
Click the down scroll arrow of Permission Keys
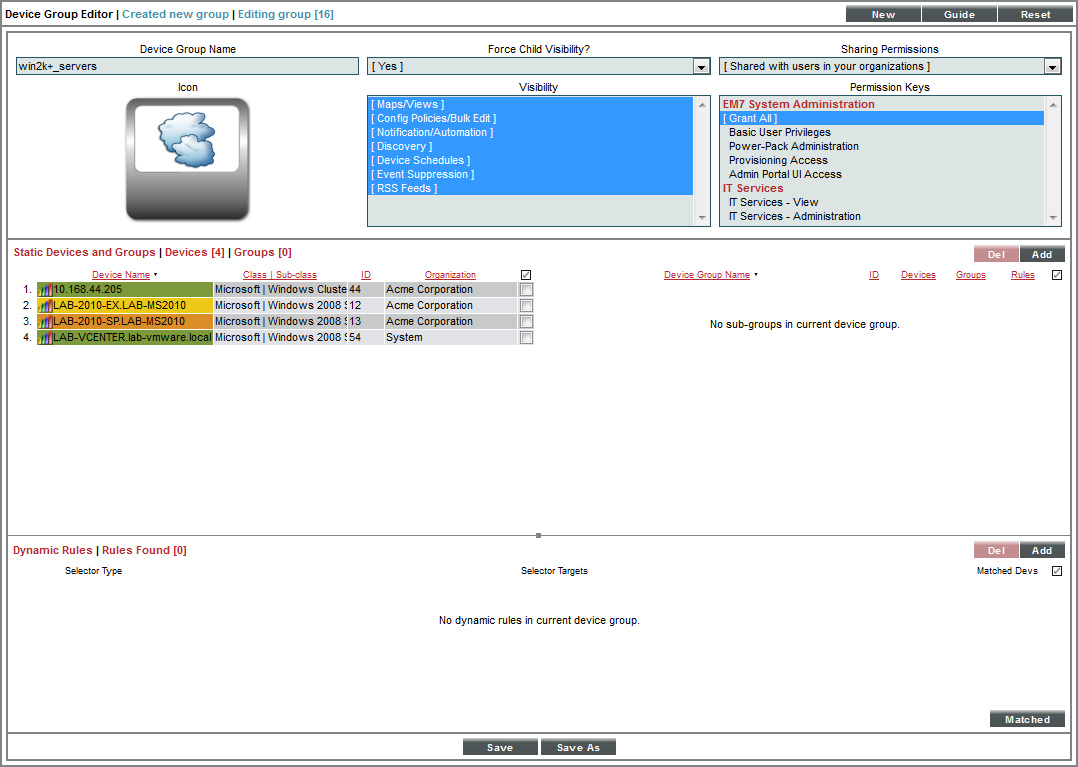tap(1055, 218)
